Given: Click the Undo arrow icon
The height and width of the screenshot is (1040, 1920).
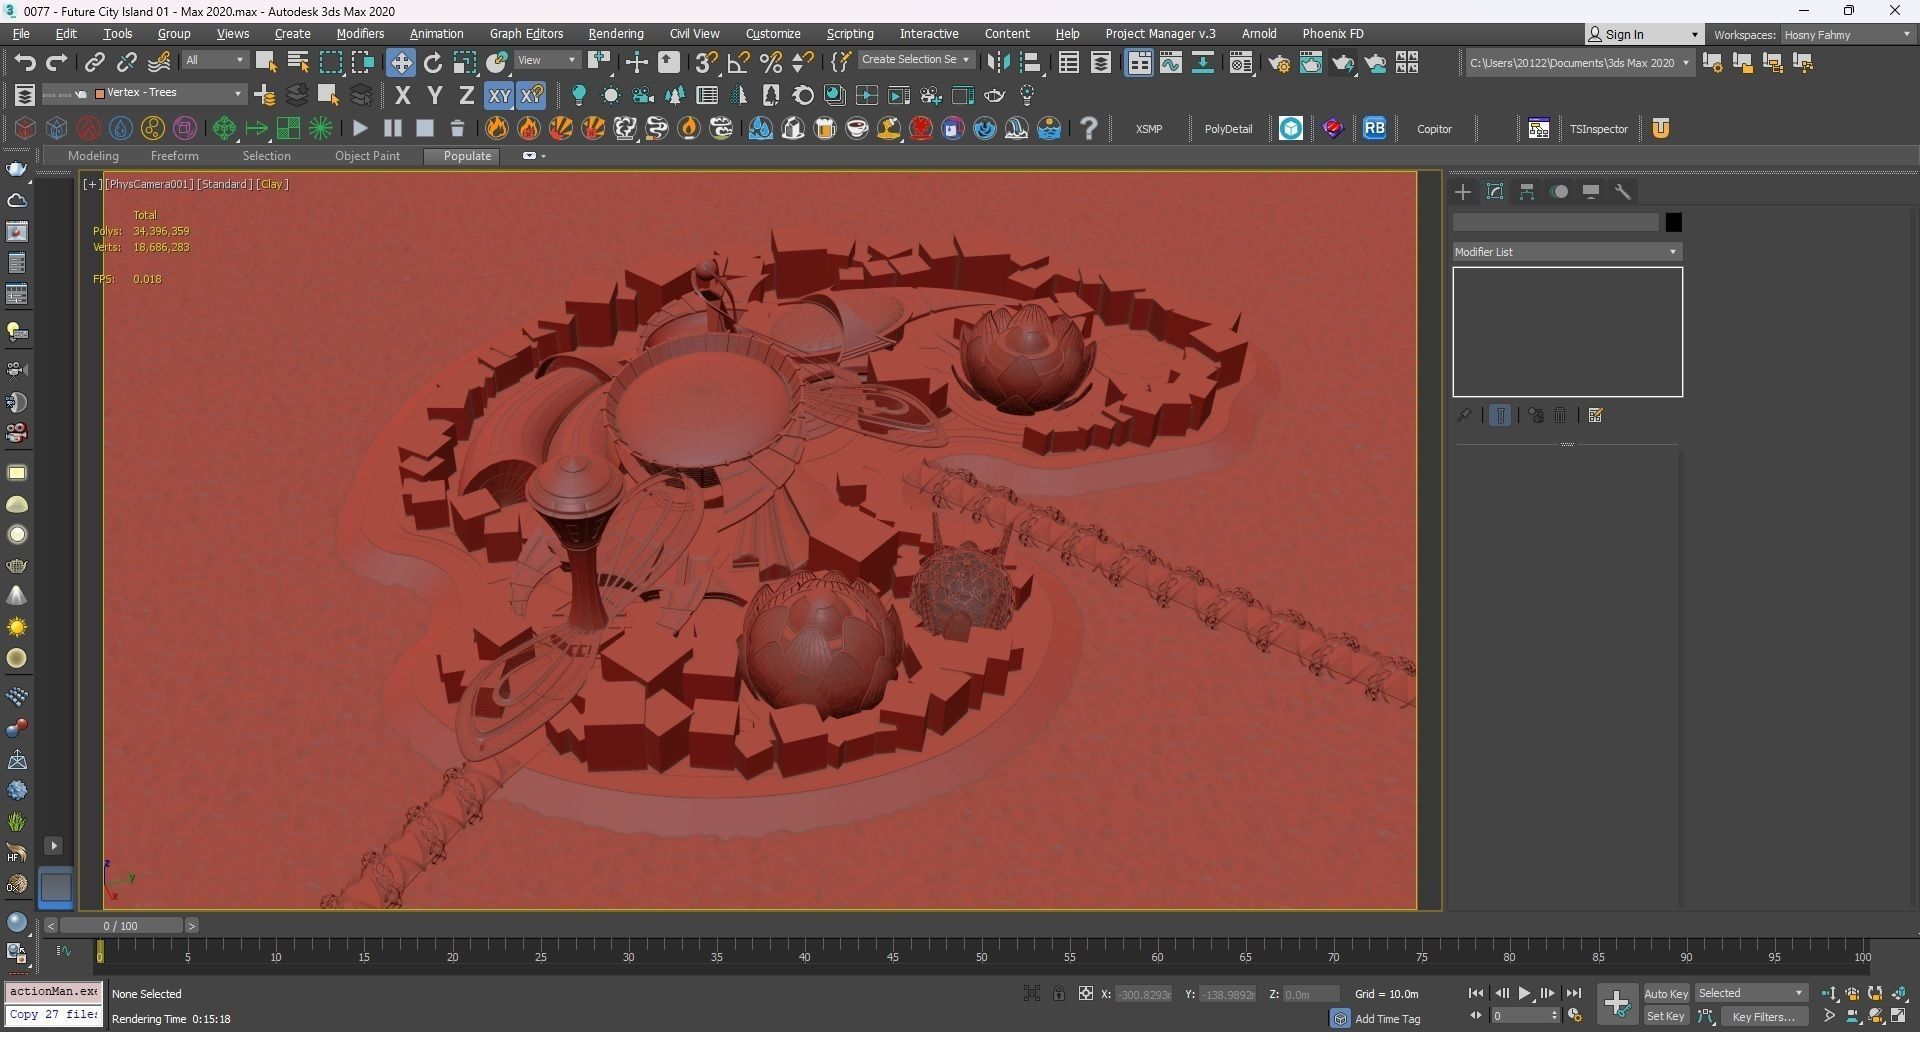Looking at the screenshot, I should pos(24,63).
